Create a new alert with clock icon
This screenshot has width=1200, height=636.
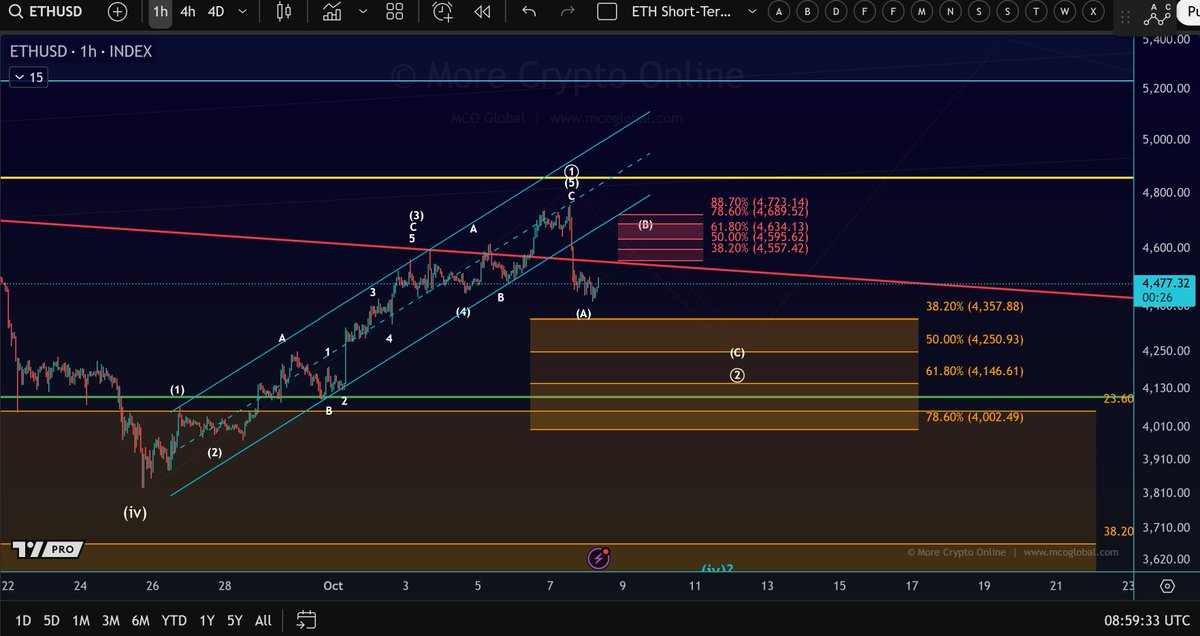[x=442, y=12]
